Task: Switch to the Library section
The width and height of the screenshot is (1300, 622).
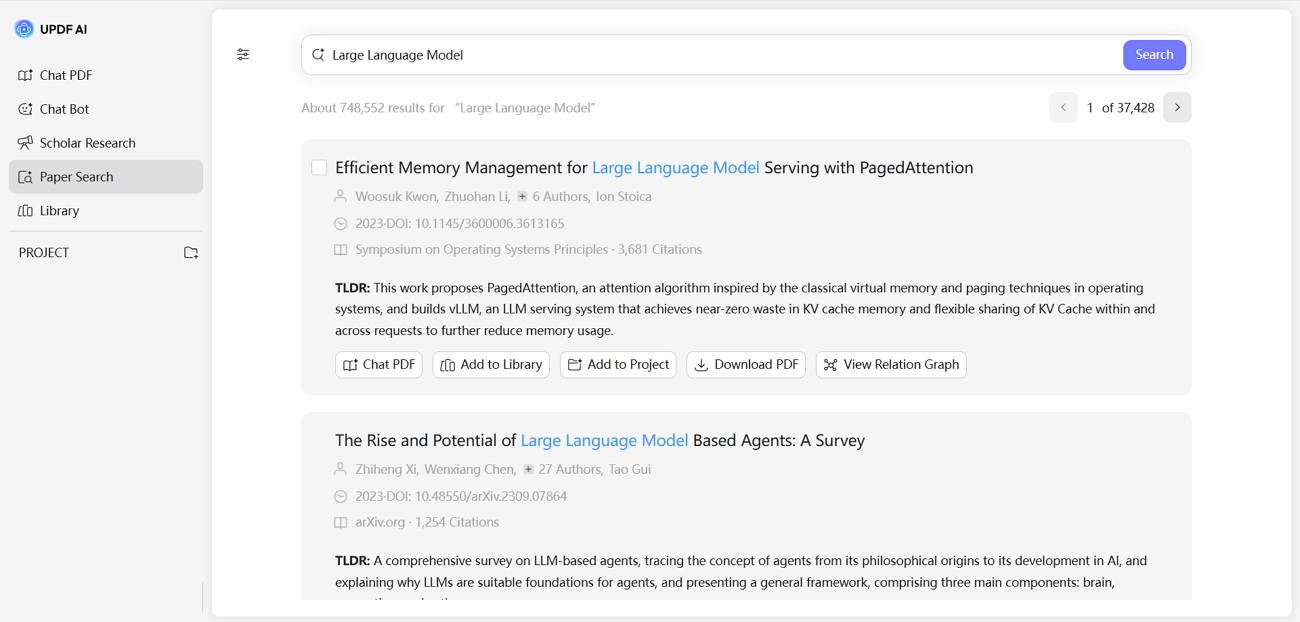Action: [25, 210]
